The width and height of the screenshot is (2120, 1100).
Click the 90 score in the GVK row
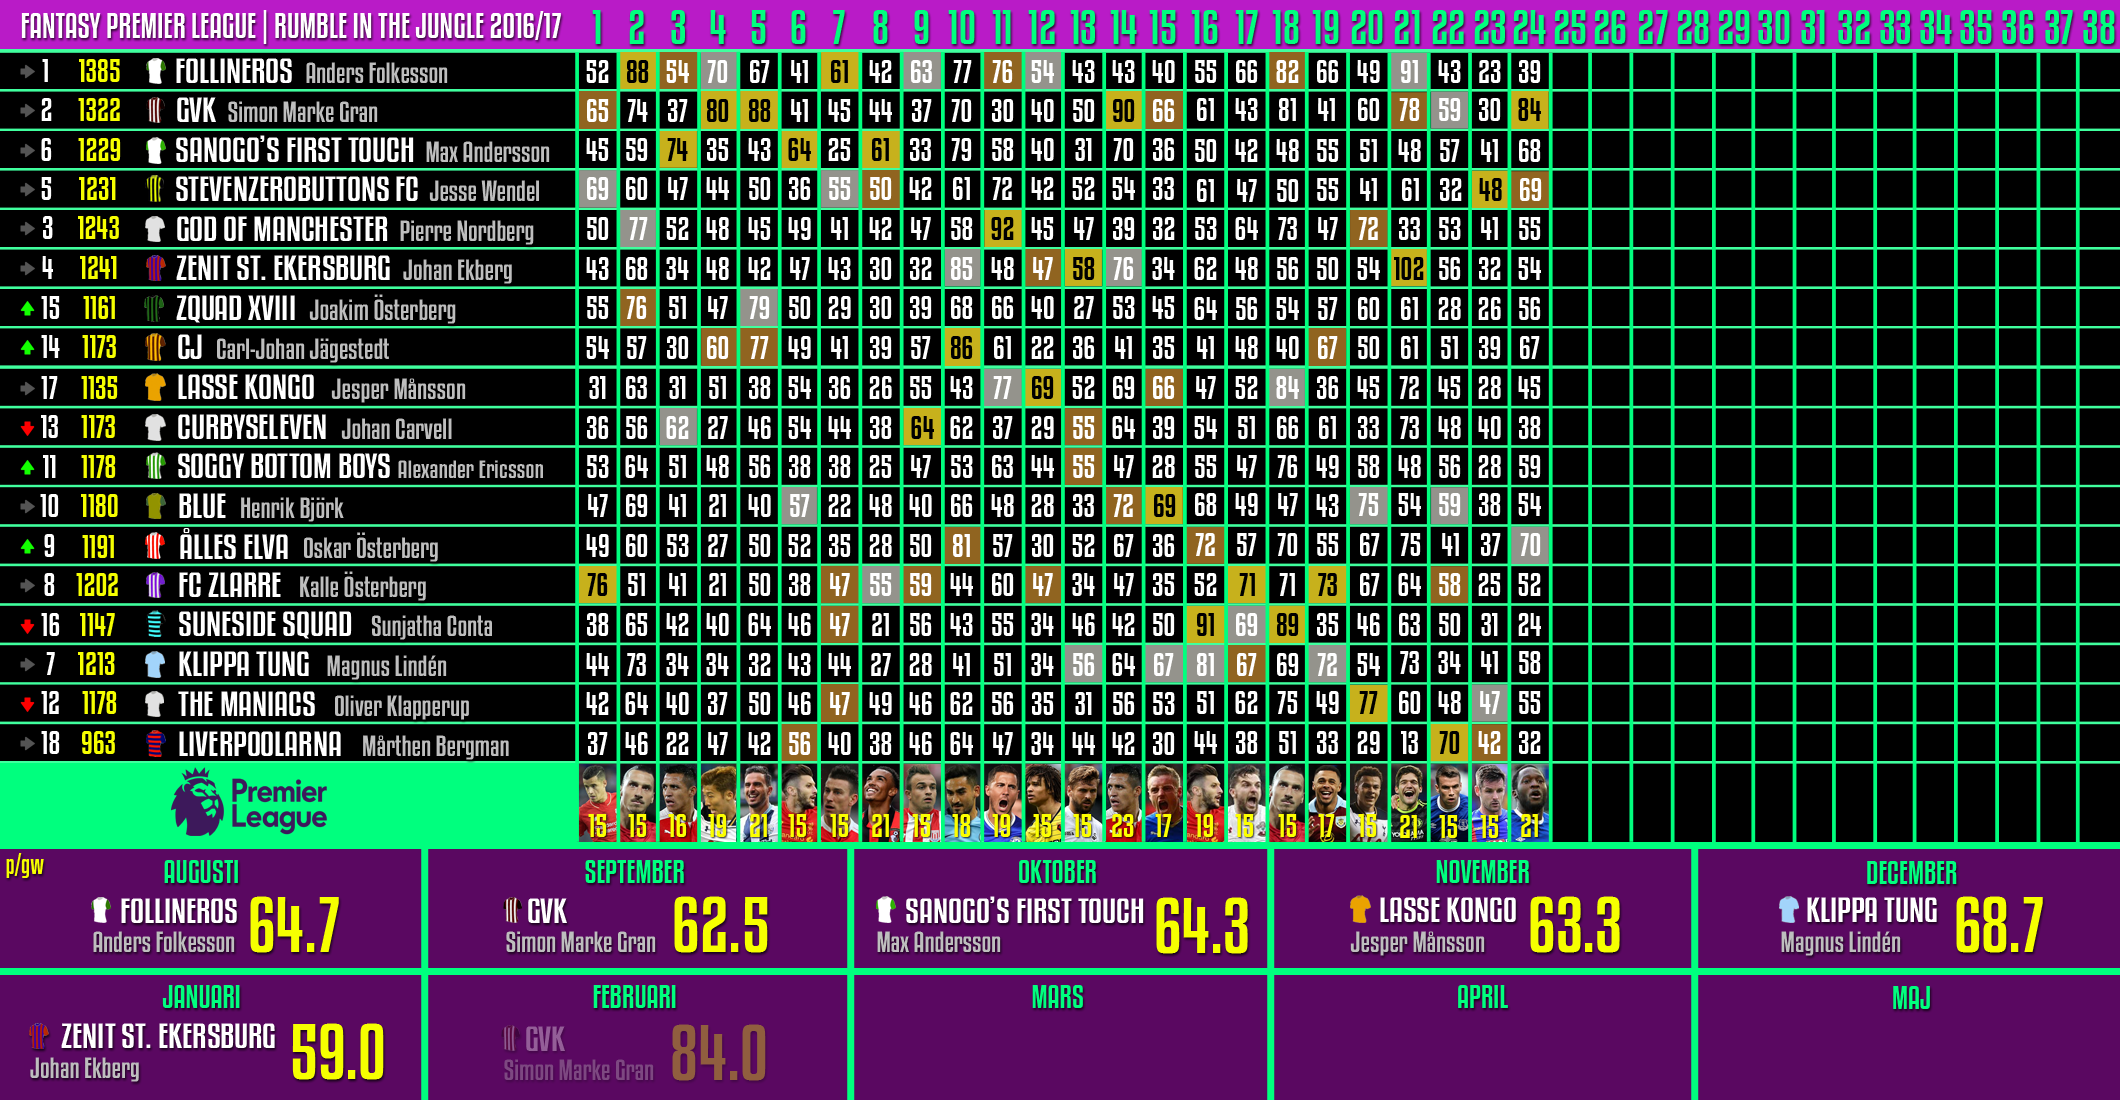[x=1123, y=110]
